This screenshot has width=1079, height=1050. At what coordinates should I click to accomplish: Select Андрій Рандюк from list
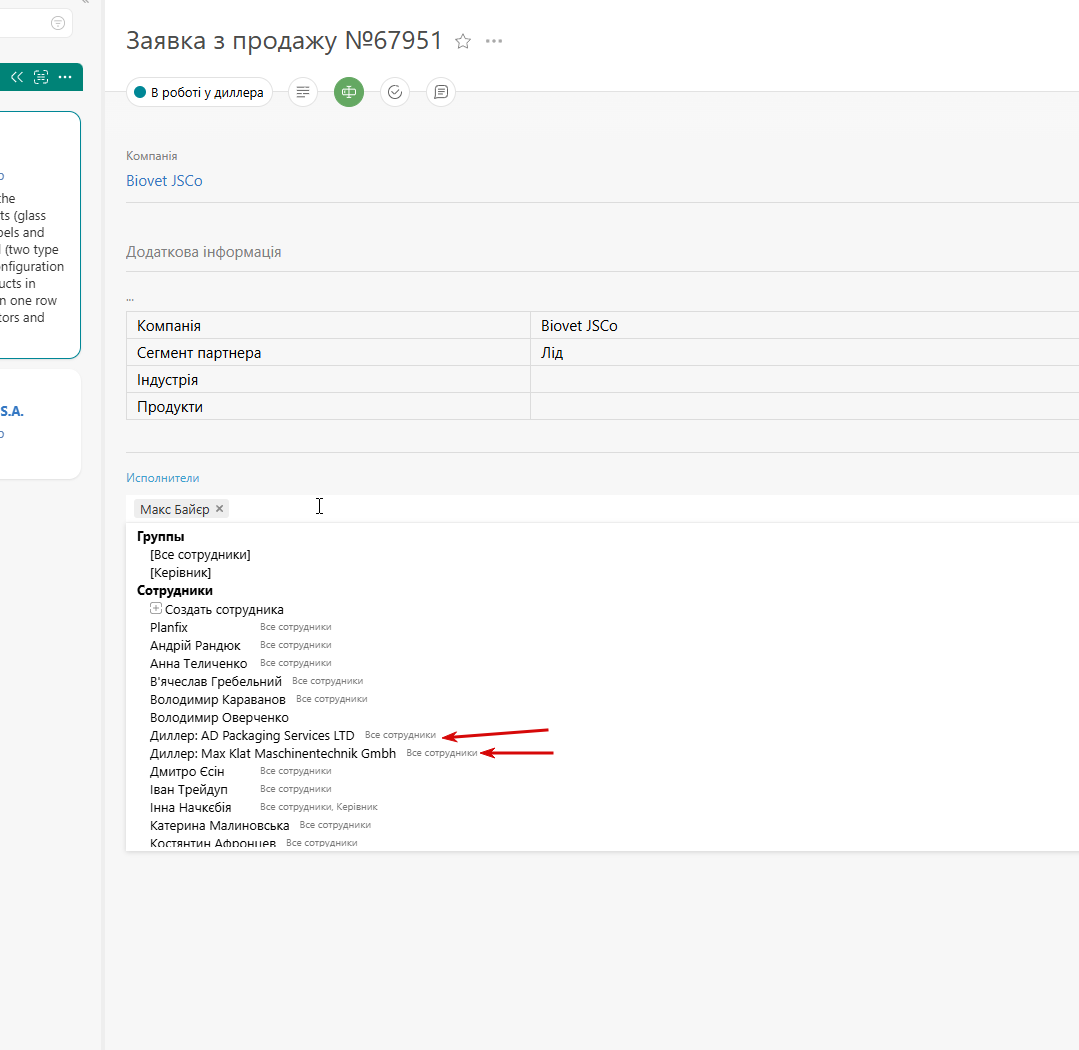[x=195, y=645]
